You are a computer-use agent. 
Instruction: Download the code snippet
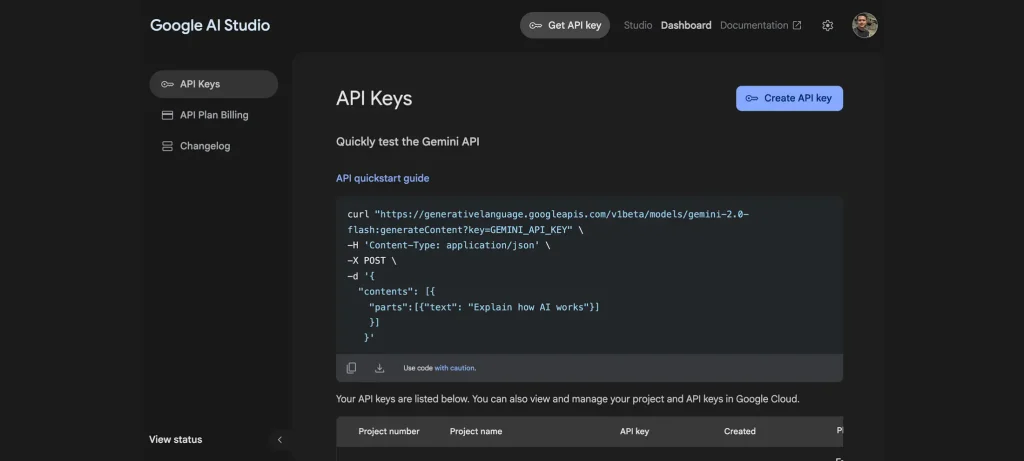tap(379, 368)
